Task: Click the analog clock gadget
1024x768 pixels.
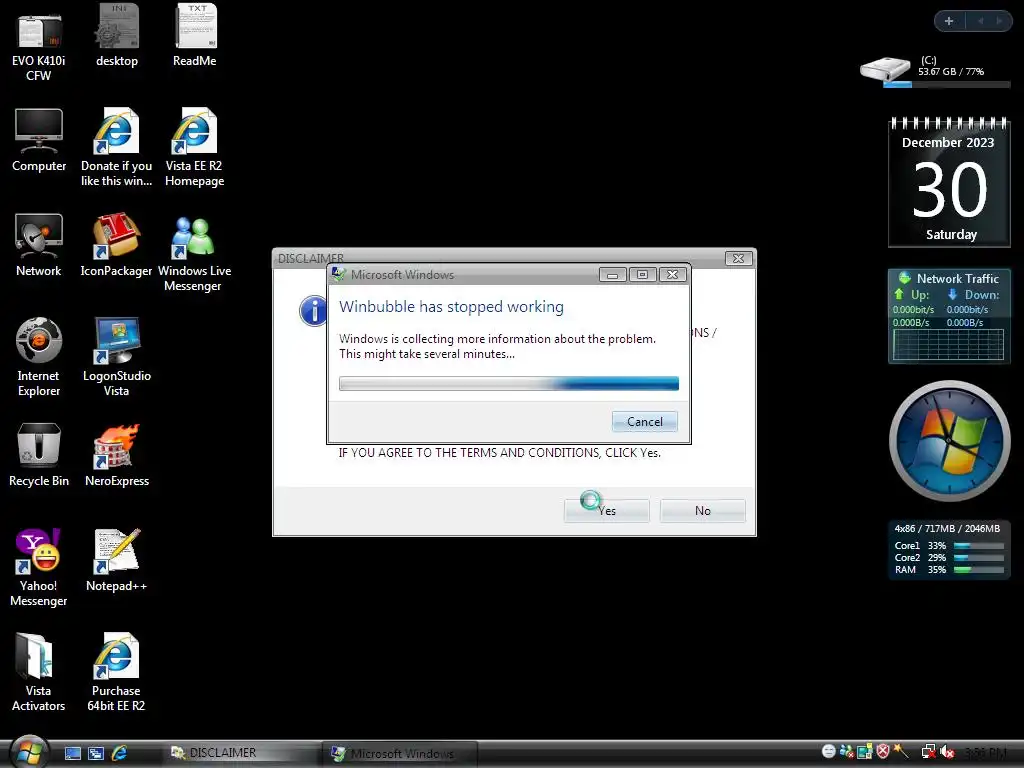Action: pyautogui.click(x=950, y=441)
